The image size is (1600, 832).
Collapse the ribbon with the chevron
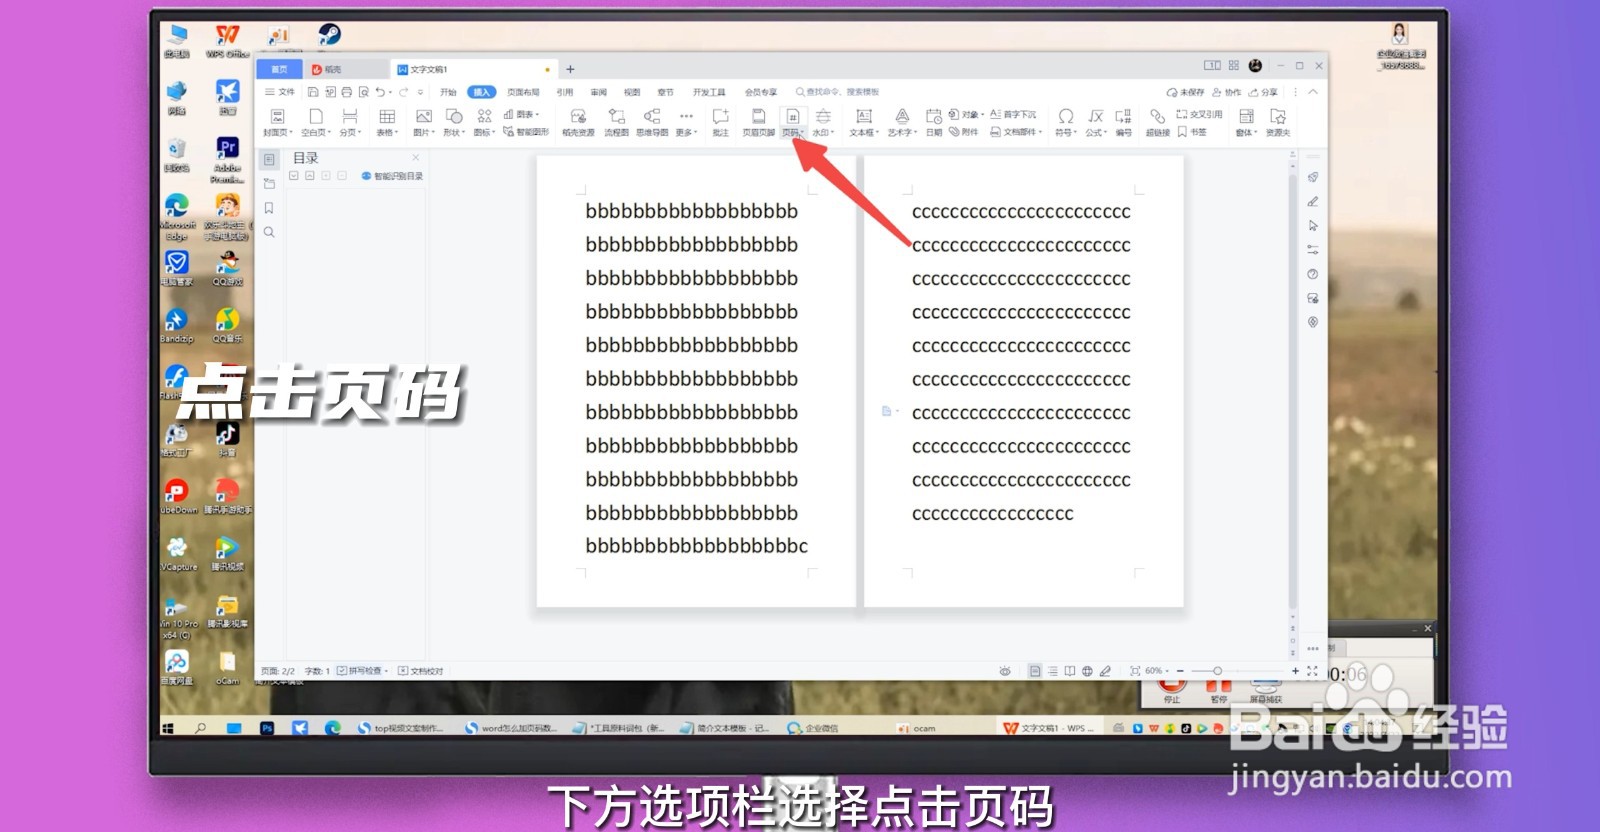coord(1313,92)
